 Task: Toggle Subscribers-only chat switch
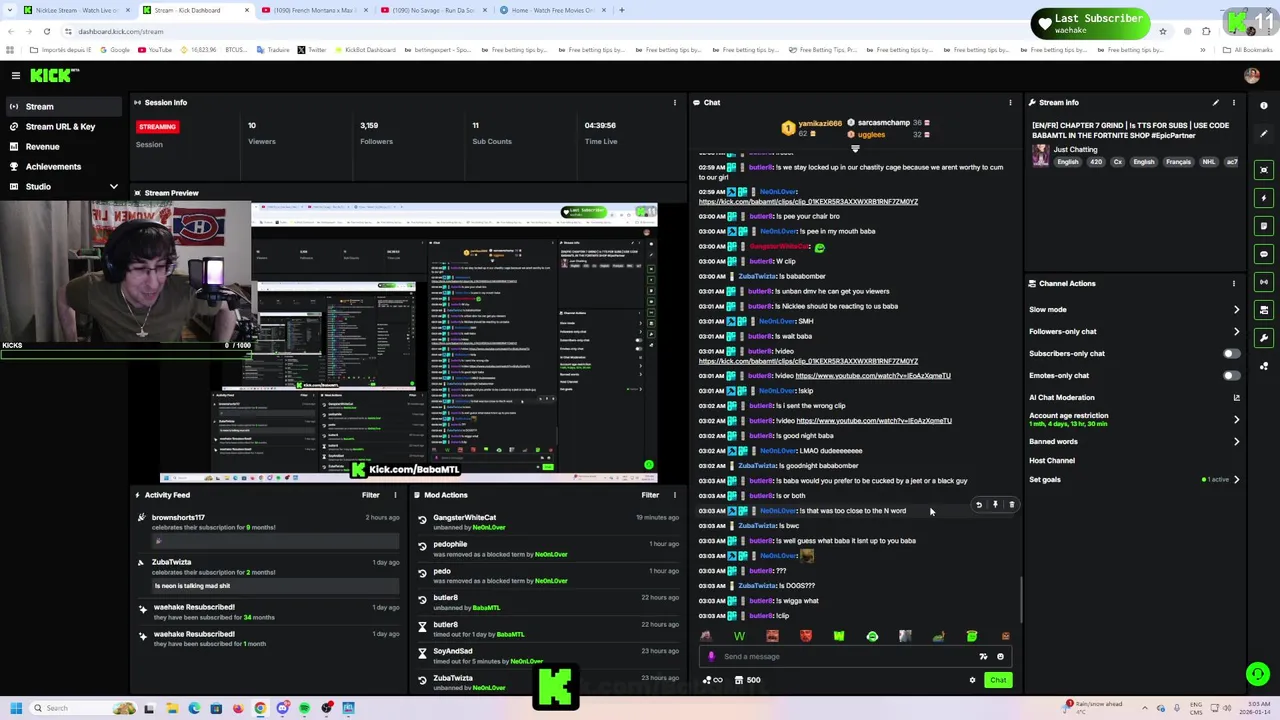(1231, 353)
